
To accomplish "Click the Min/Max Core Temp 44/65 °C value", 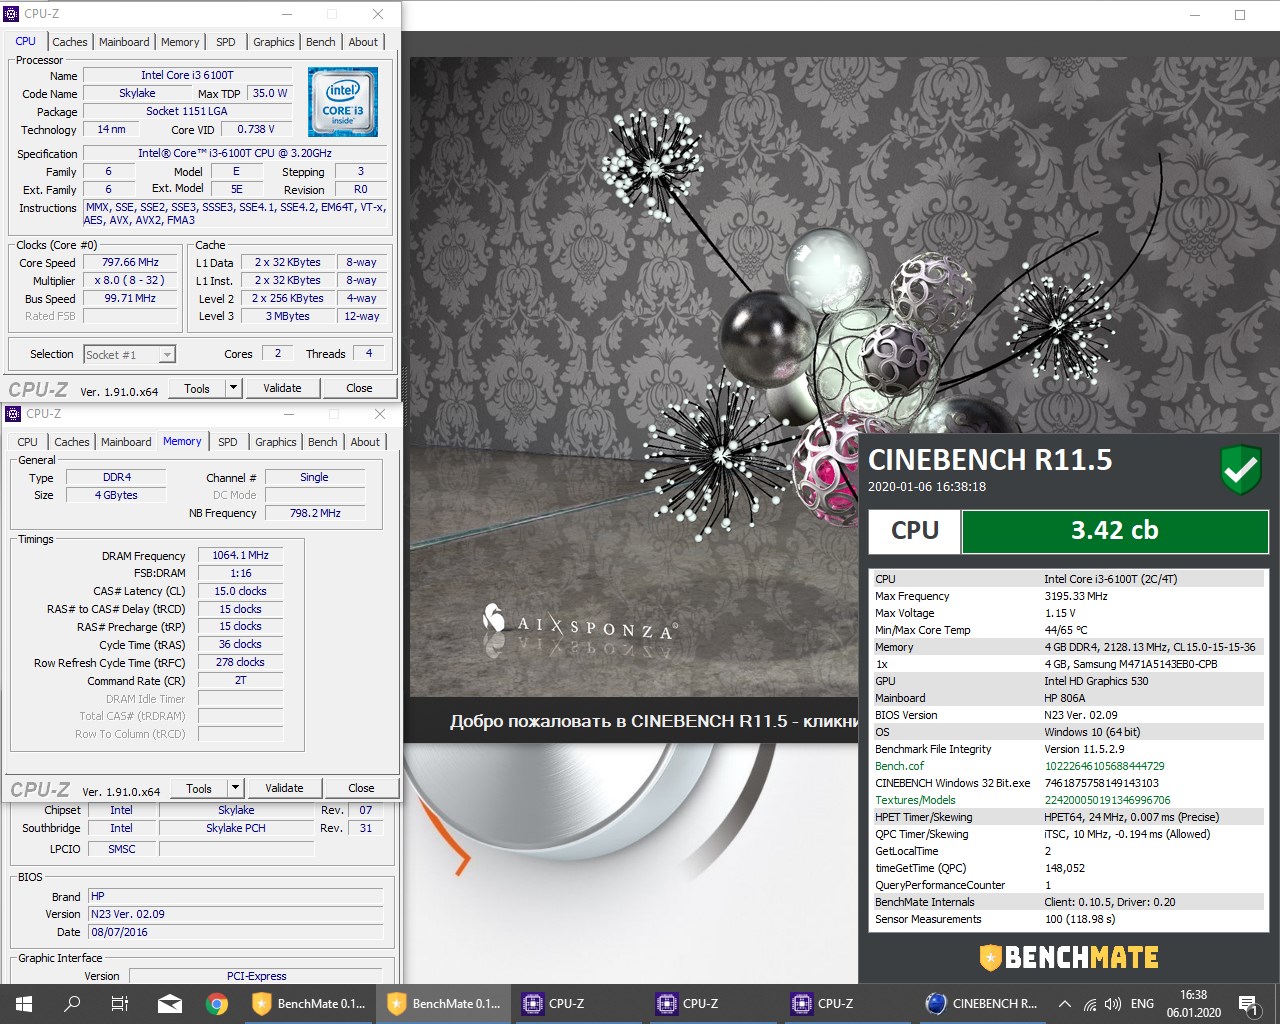I will pyautogui.click(x=1066, y=630).
